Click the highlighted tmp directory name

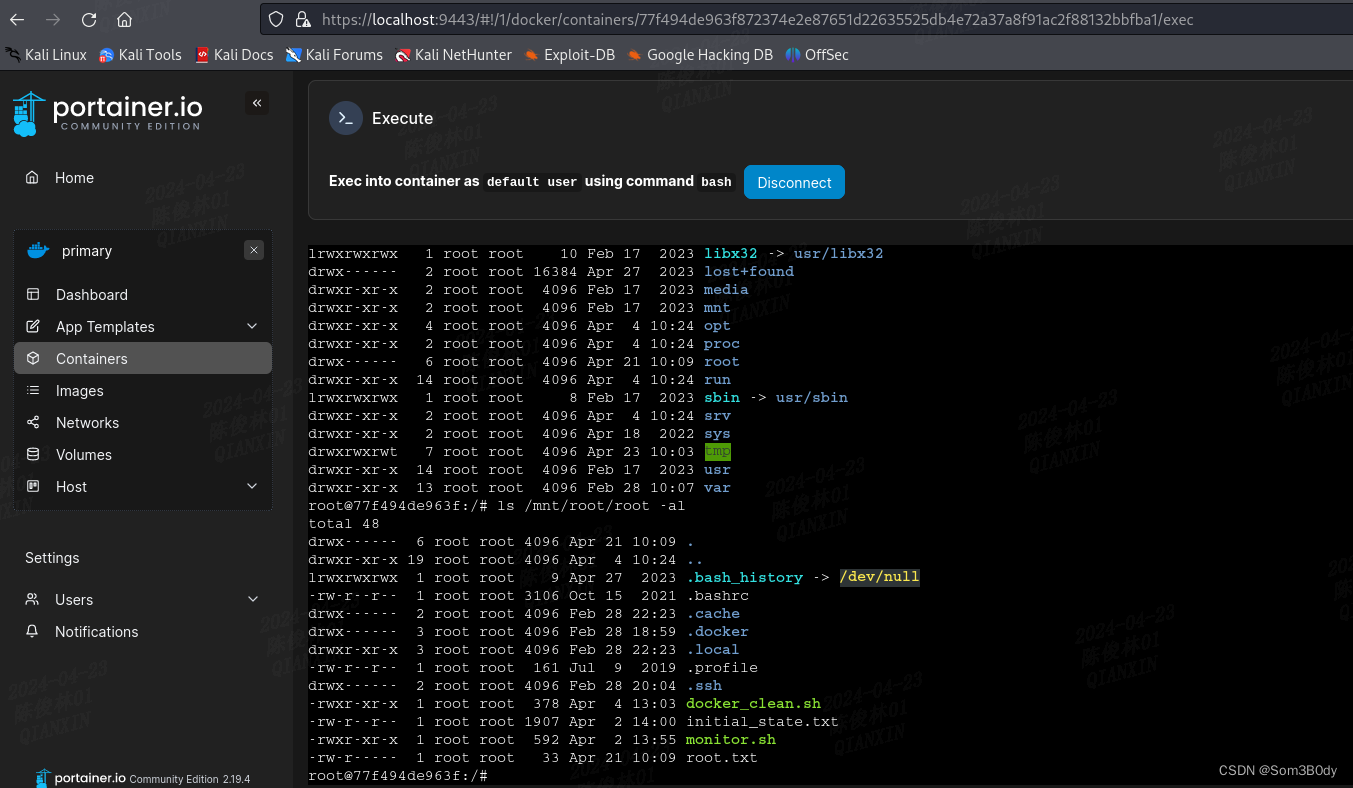tap(717, 451)
